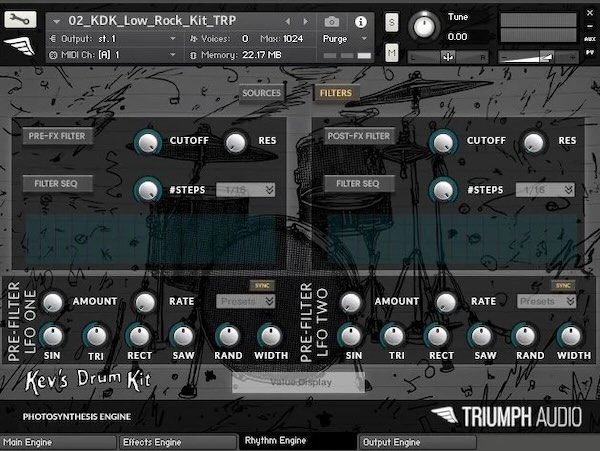Open the Rhythm Engine tab
The image size is (600, 451).
pos(298,441)
